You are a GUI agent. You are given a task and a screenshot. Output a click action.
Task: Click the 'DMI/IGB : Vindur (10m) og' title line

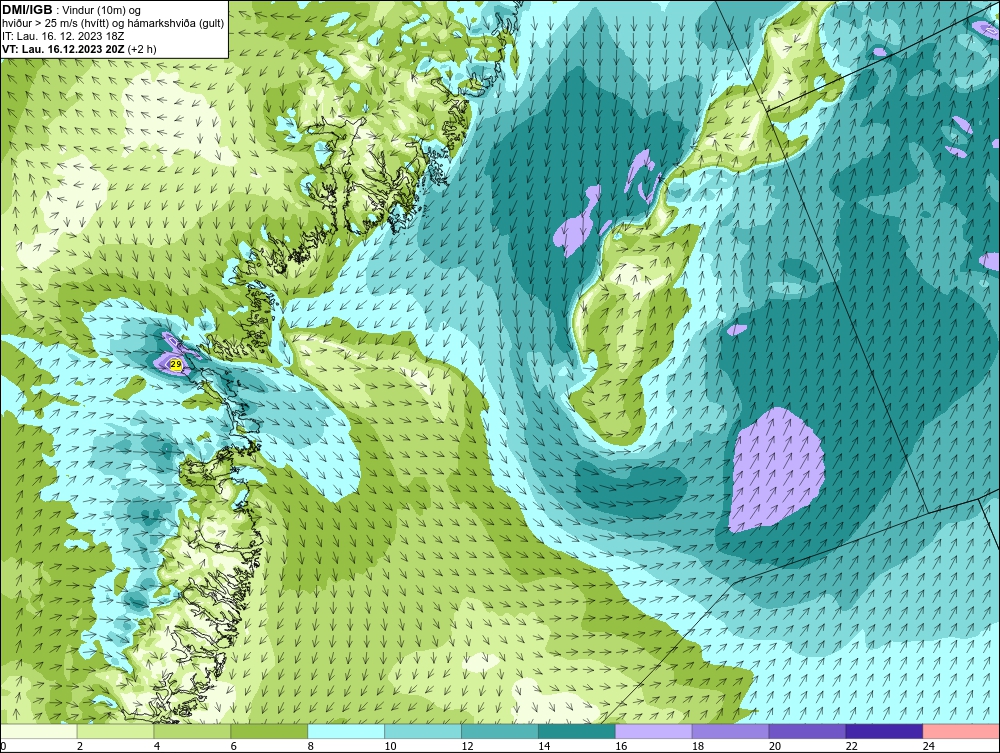(x=71, y=10)
